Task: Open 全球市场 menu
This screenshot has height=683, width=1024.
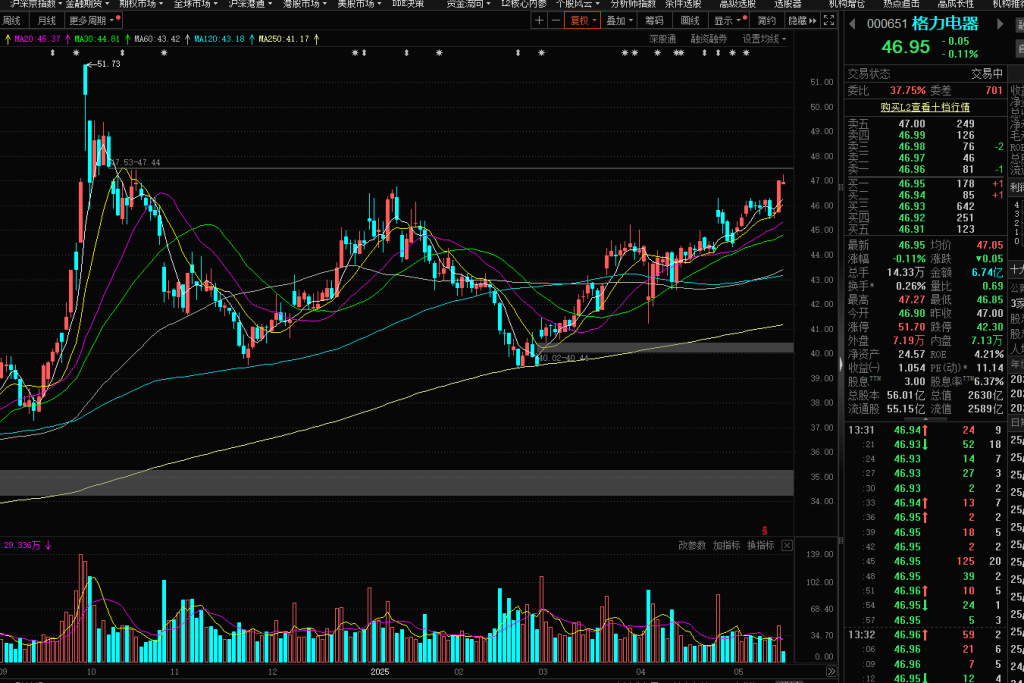Action: point(196,4)
